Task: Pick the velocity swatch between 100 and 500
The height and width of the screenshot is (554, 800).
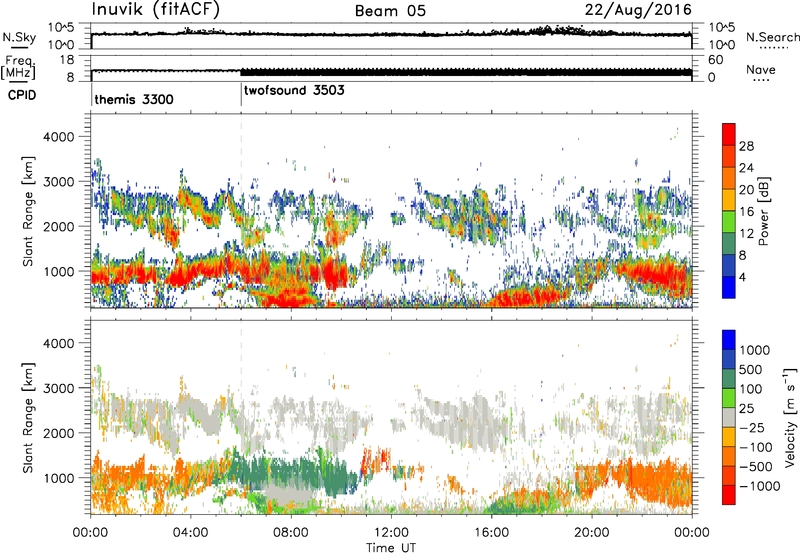Action: click(x=729, y=379)
